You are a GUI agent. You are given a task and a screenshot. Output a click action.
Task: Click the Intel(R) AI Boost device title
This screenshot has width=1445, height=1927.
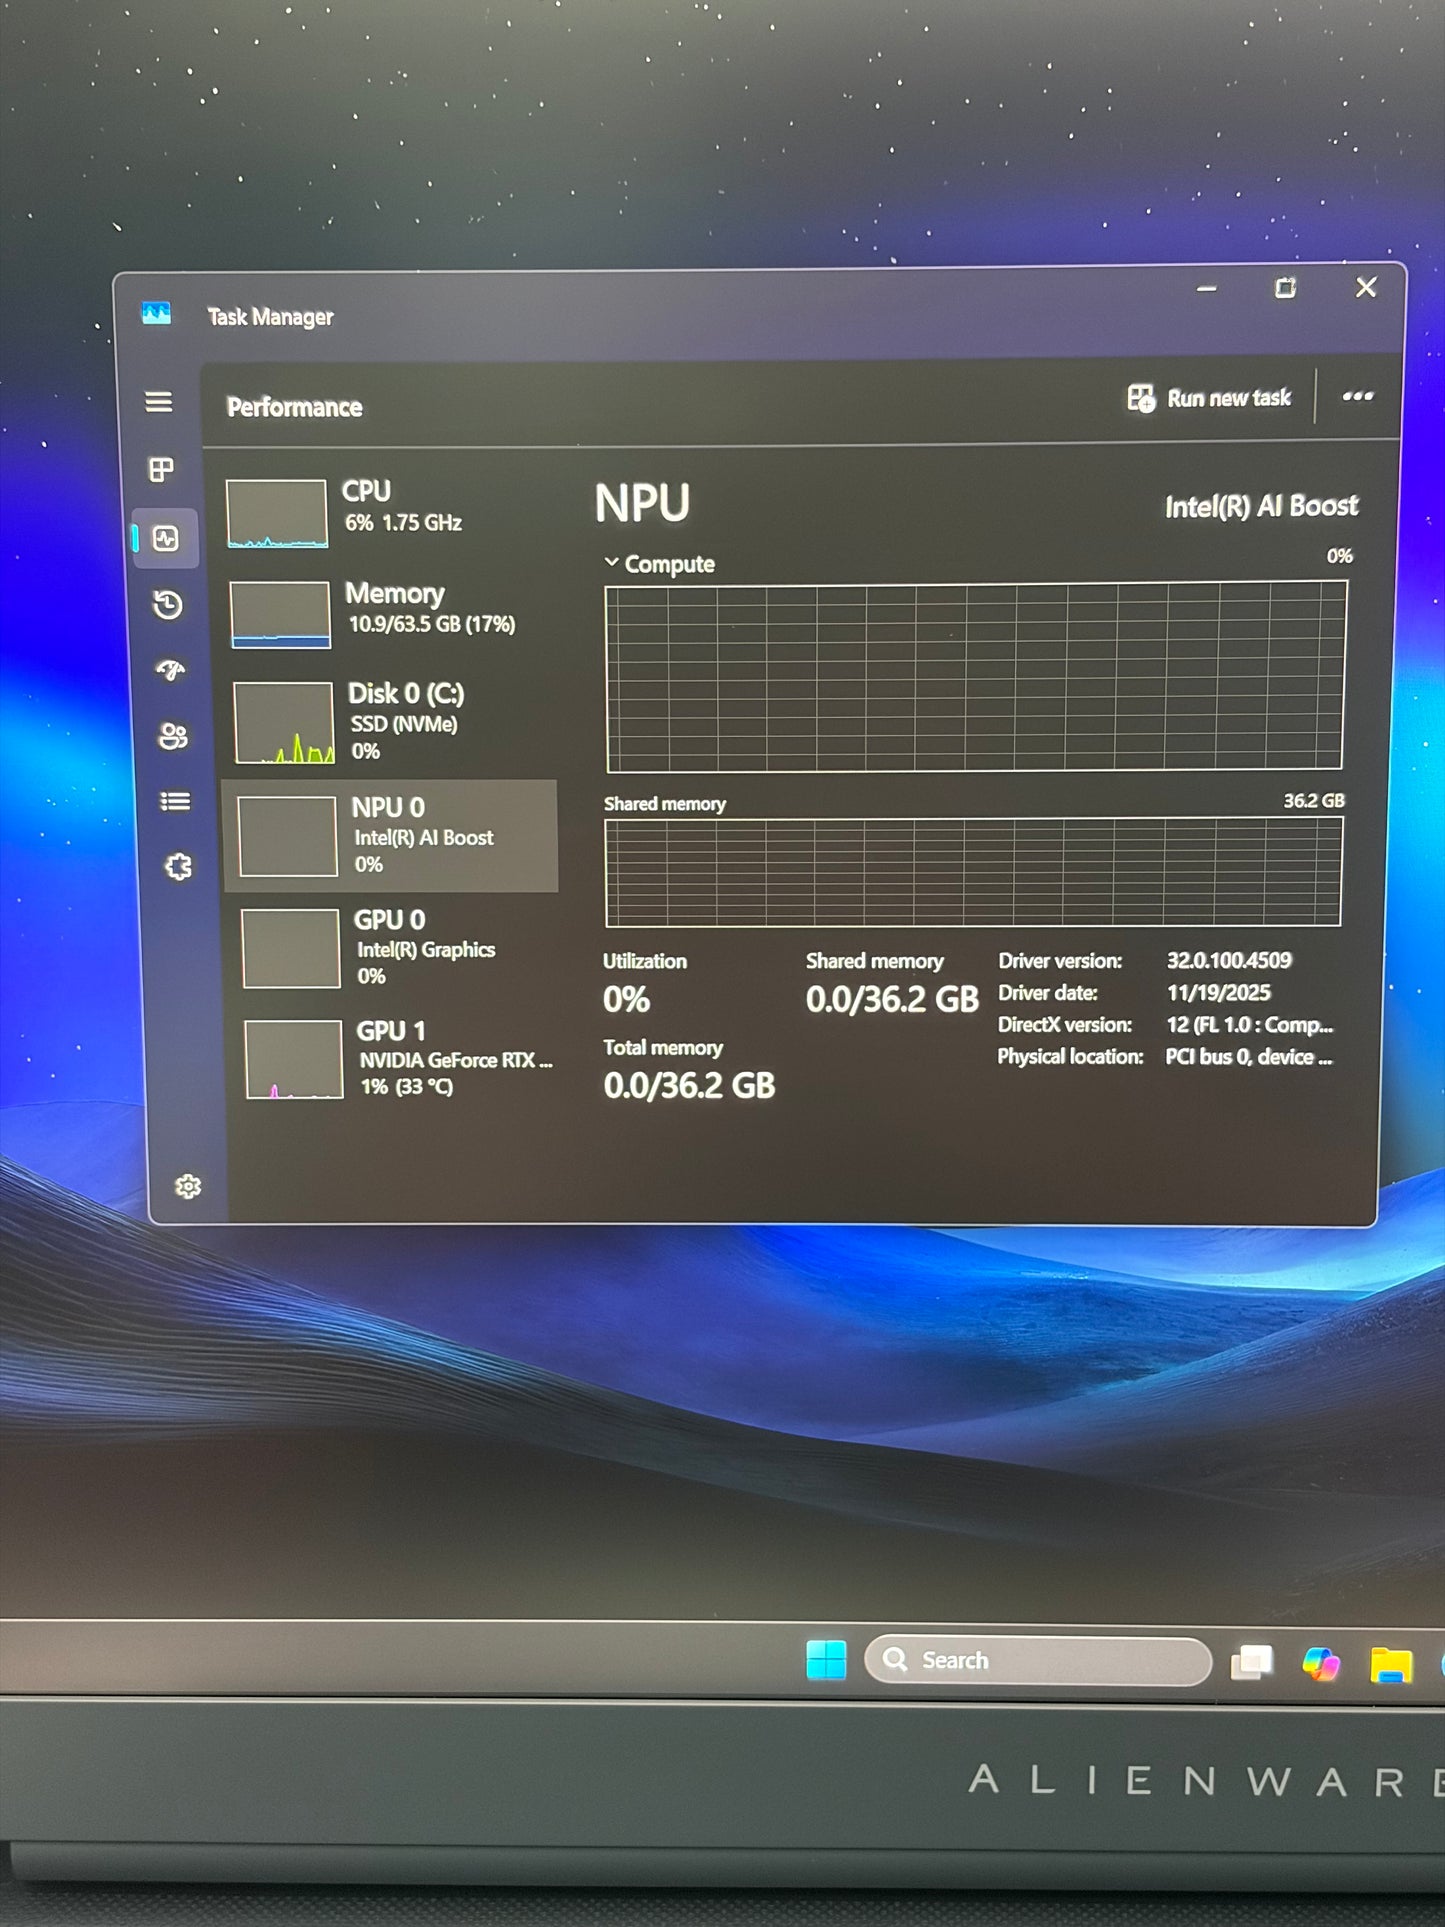[x=1261, y=506]
